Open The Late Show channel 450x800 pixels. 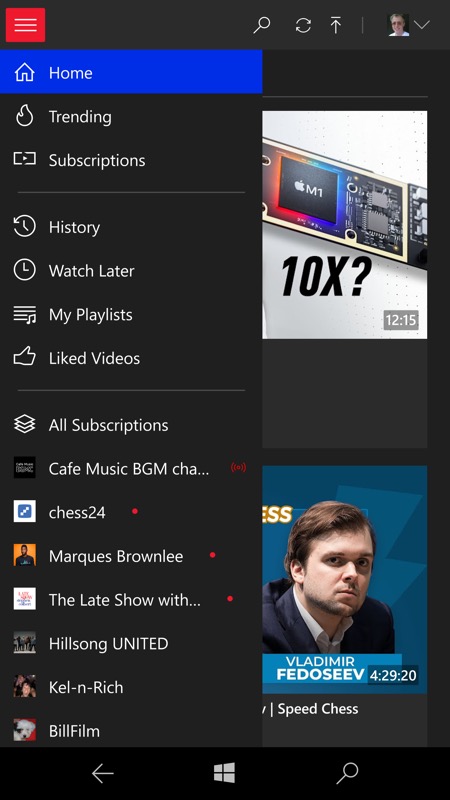[x=131, y=599]
